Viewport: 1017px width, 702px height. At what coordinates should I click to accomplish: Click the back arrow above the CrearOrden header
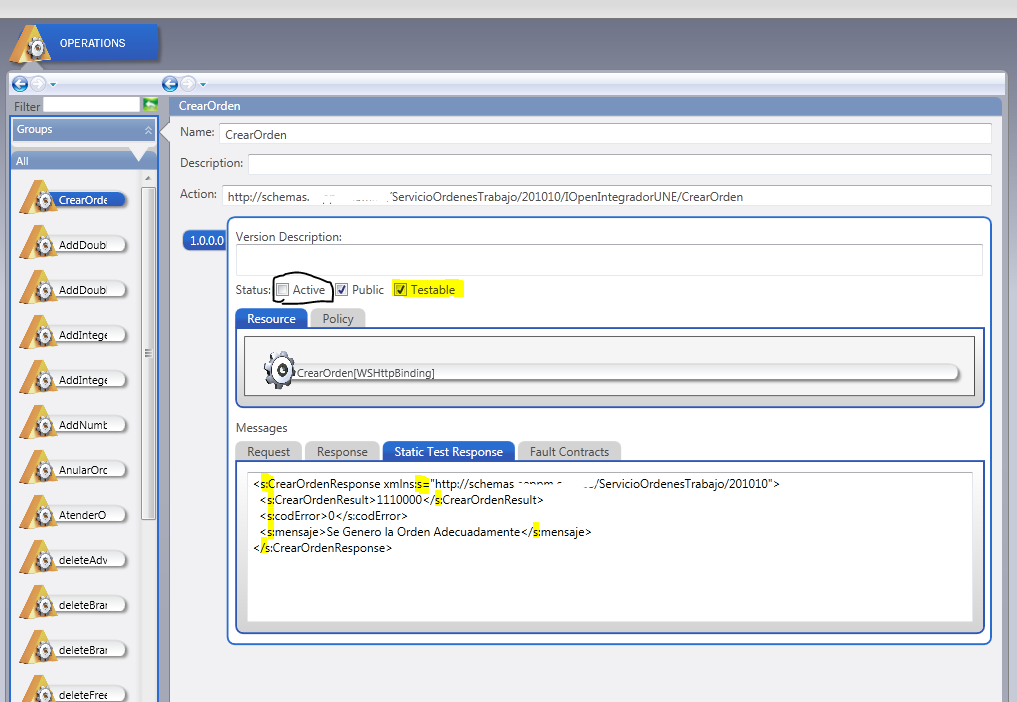(170, 84)
